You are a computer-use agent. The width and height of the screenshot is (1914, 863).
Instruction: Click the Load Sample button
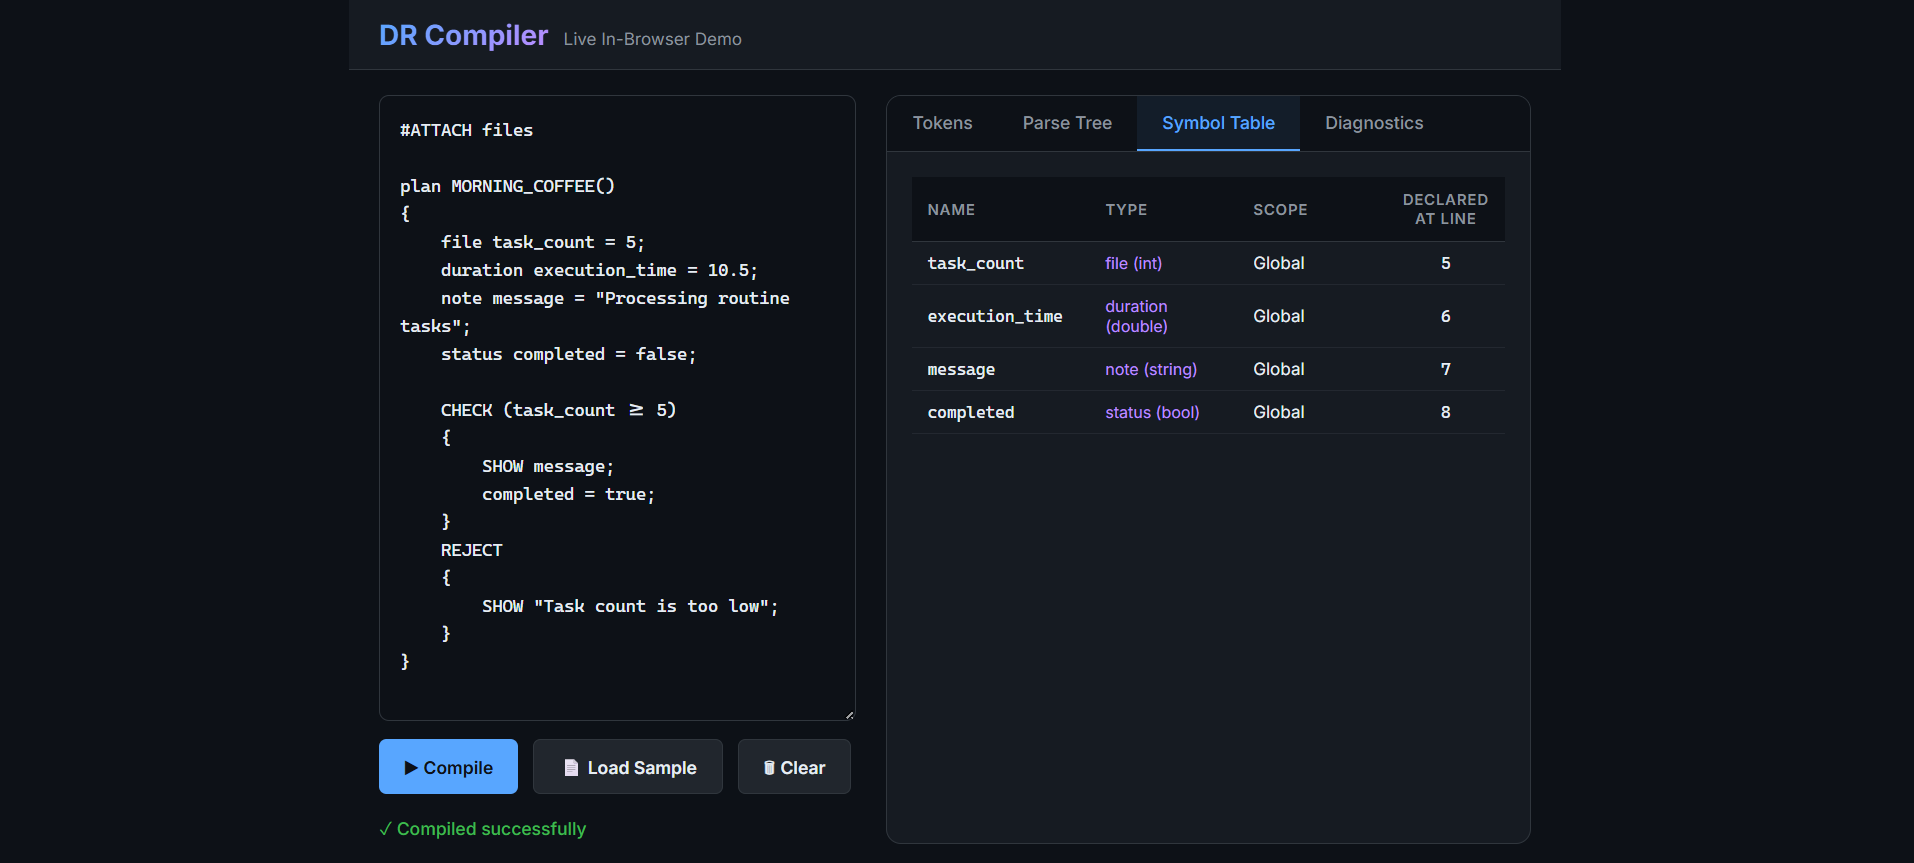click(x=628, y=767)
